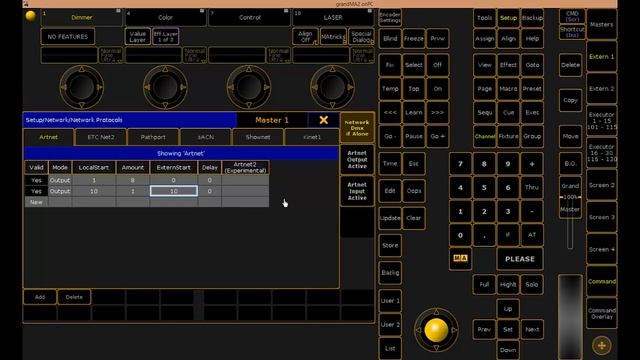Click the Backup key
Viewport: 640px width, 360px height.
click(x=532, y=18)
